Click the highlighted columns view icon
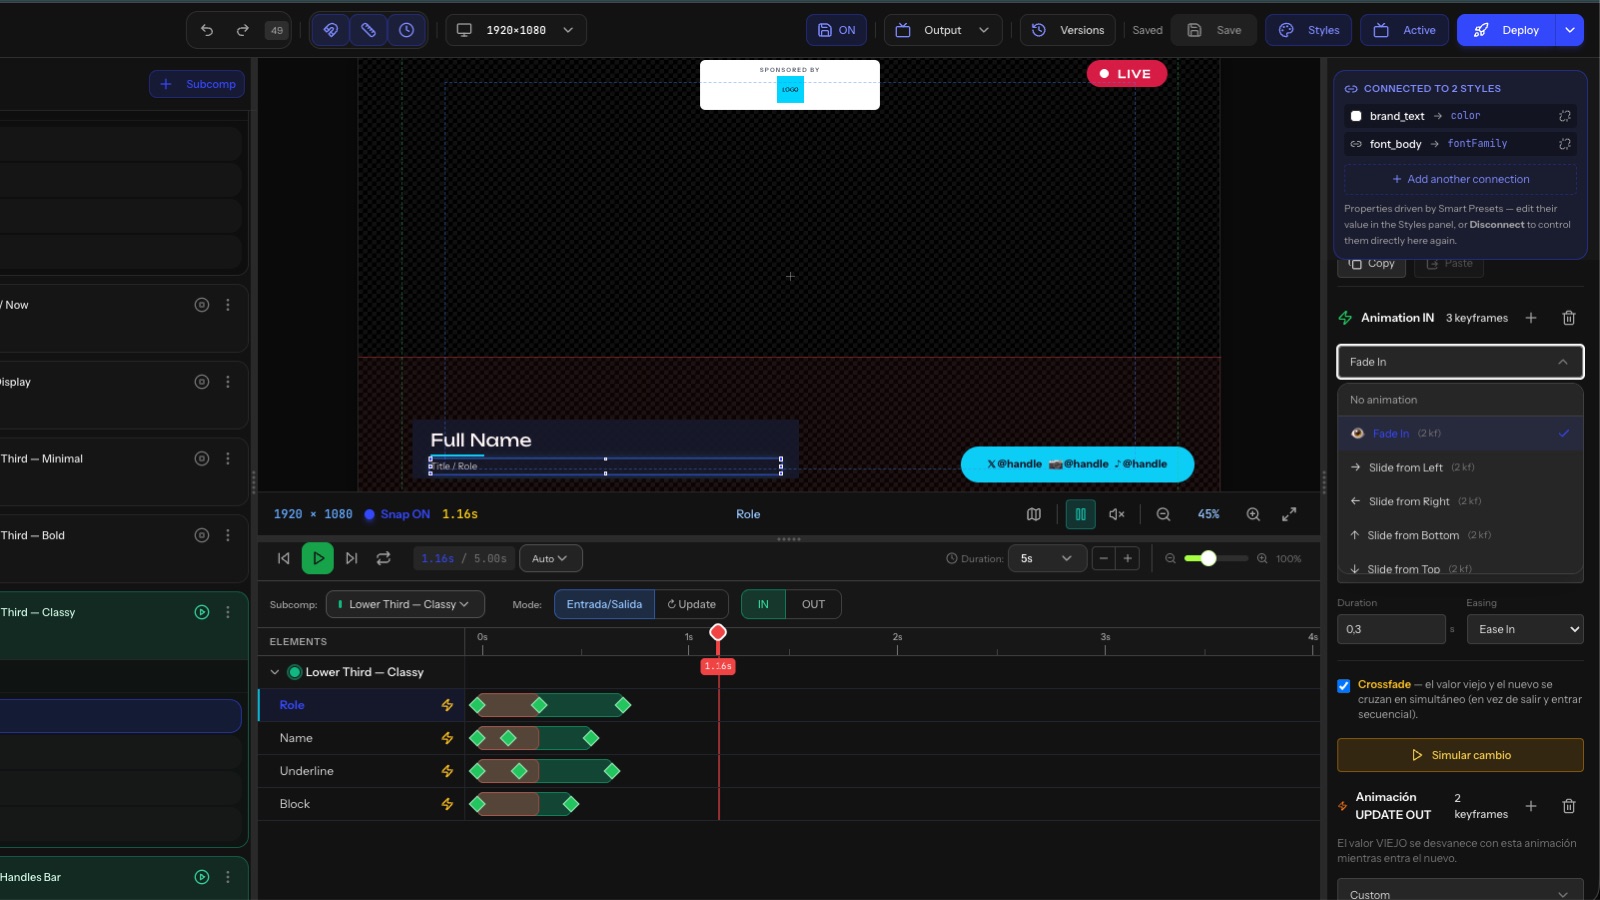 (x=1080, y=514)
